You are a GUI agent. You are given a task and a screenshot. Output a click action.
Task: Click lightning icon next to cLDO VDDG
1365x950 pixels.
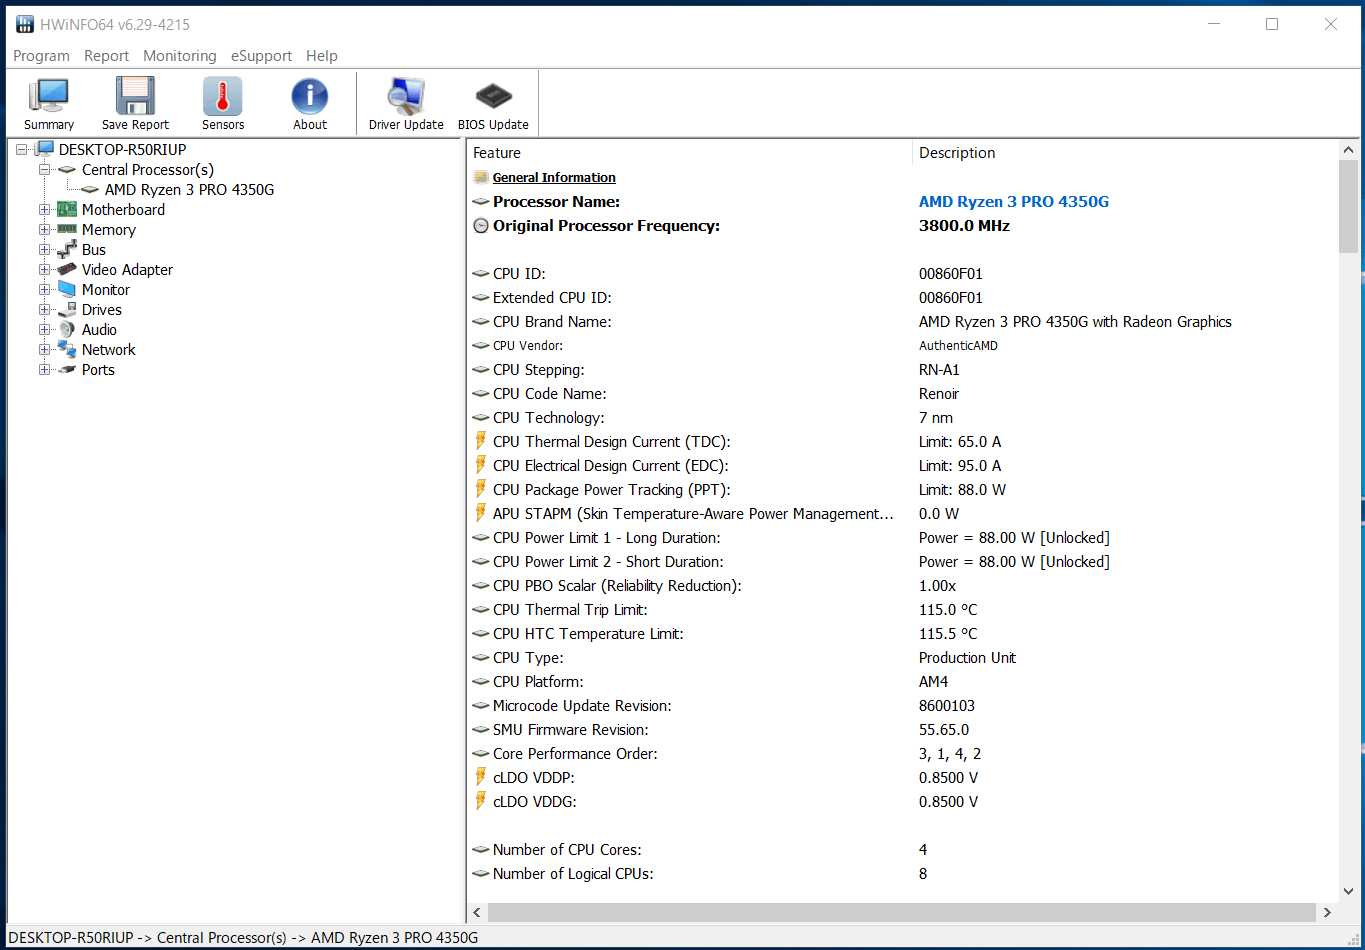(x=481, y=801)
